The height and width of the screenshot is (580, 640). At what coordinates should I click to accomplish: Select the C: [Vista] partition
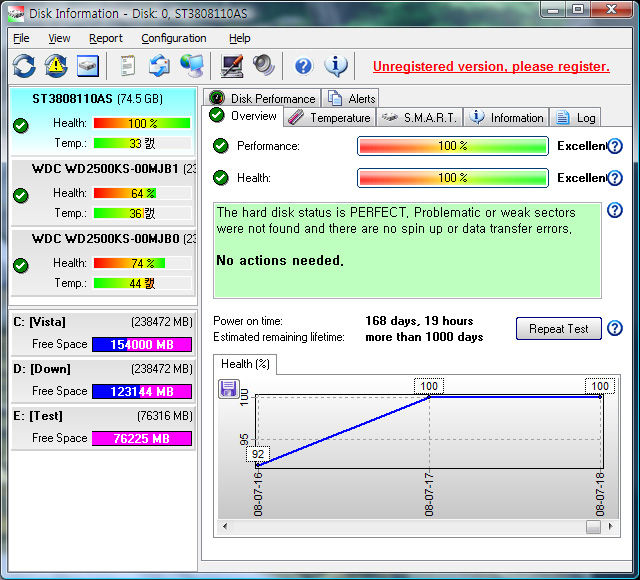(103, 333)
